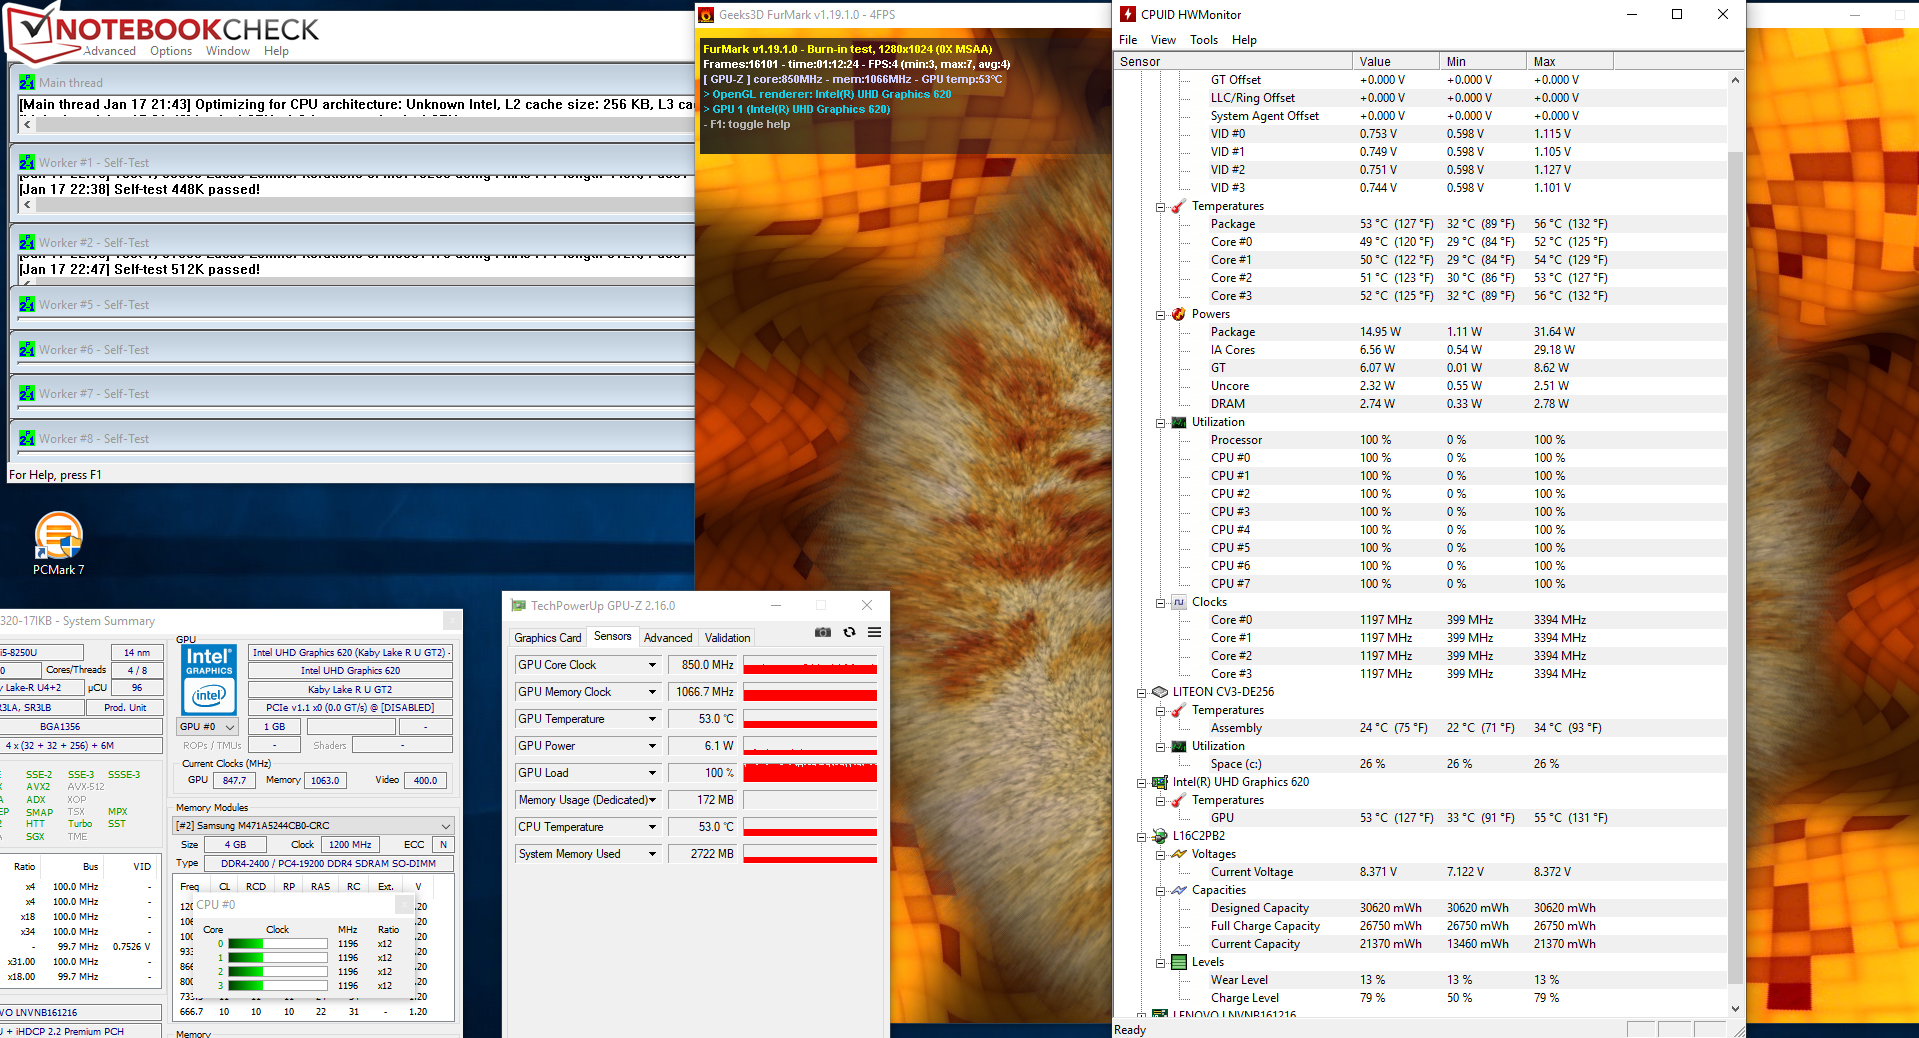Viewport: 1919px width, 1038px height.
Task: Click the Capacities icon in HWMonitor
Action: coord(1179,890)
